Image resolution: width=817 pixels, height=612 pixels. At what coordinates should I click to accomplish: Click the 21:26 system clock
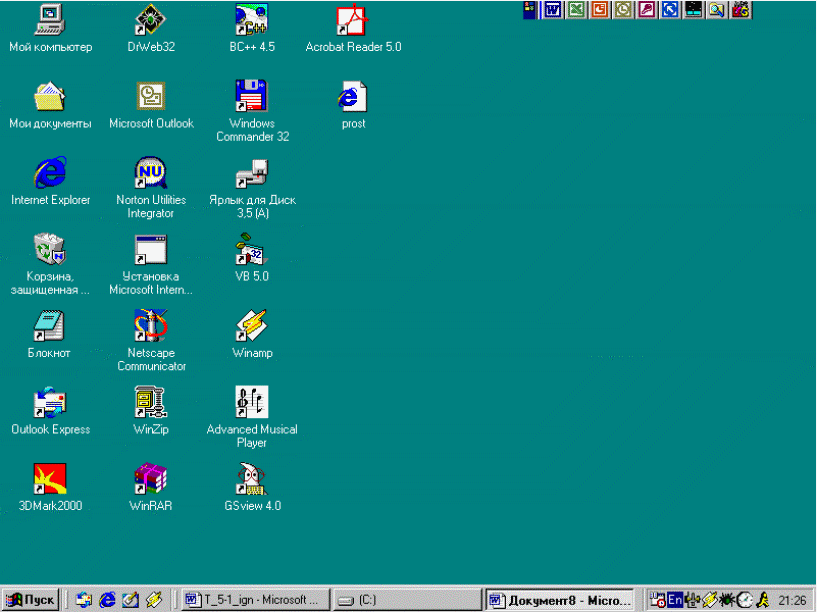coord(792,601)
